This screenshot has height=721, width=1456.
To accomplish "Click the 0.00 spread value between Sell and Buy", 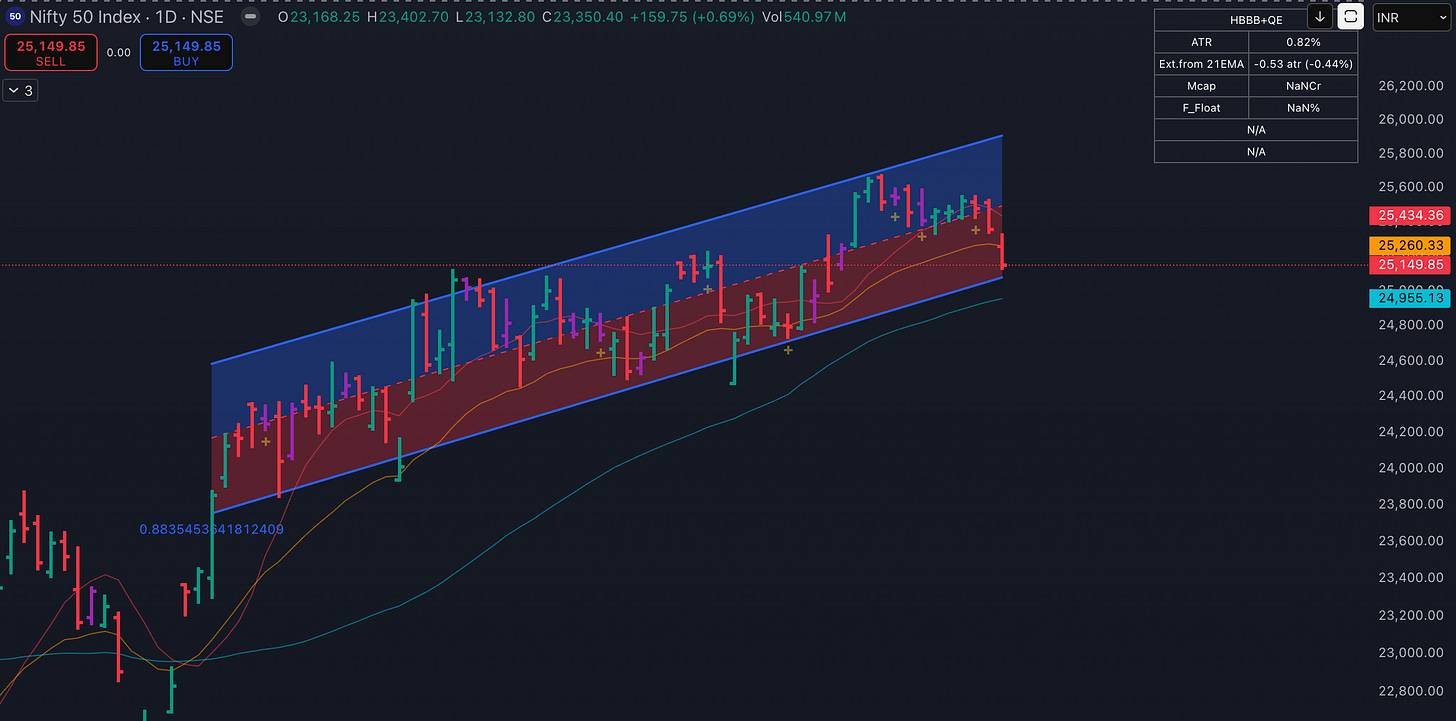I will pyautogui.click(x=118, y=53).
